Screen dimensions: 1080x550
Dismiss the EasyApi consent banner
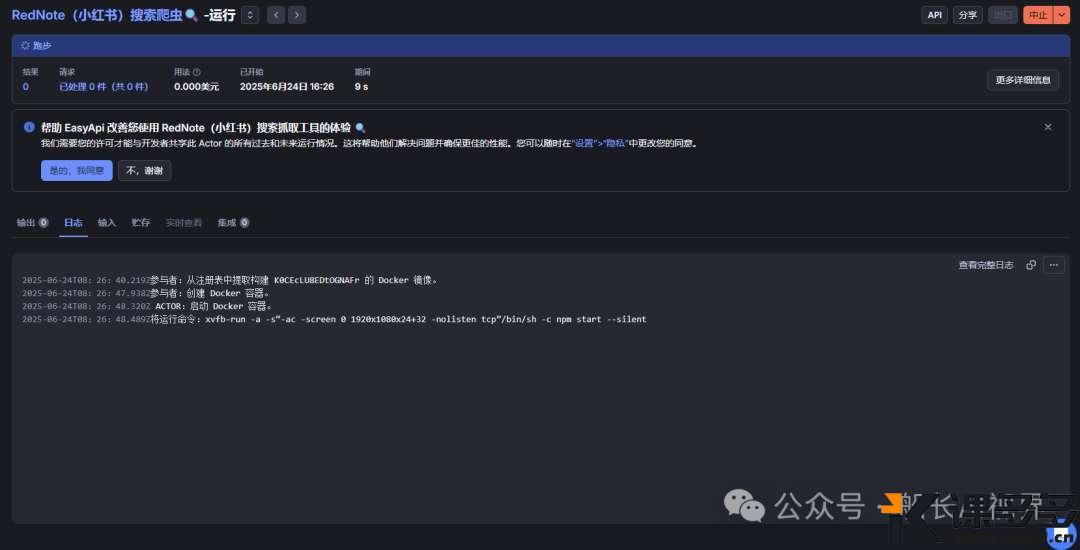pyautogui.click(x=1048, y=127)
